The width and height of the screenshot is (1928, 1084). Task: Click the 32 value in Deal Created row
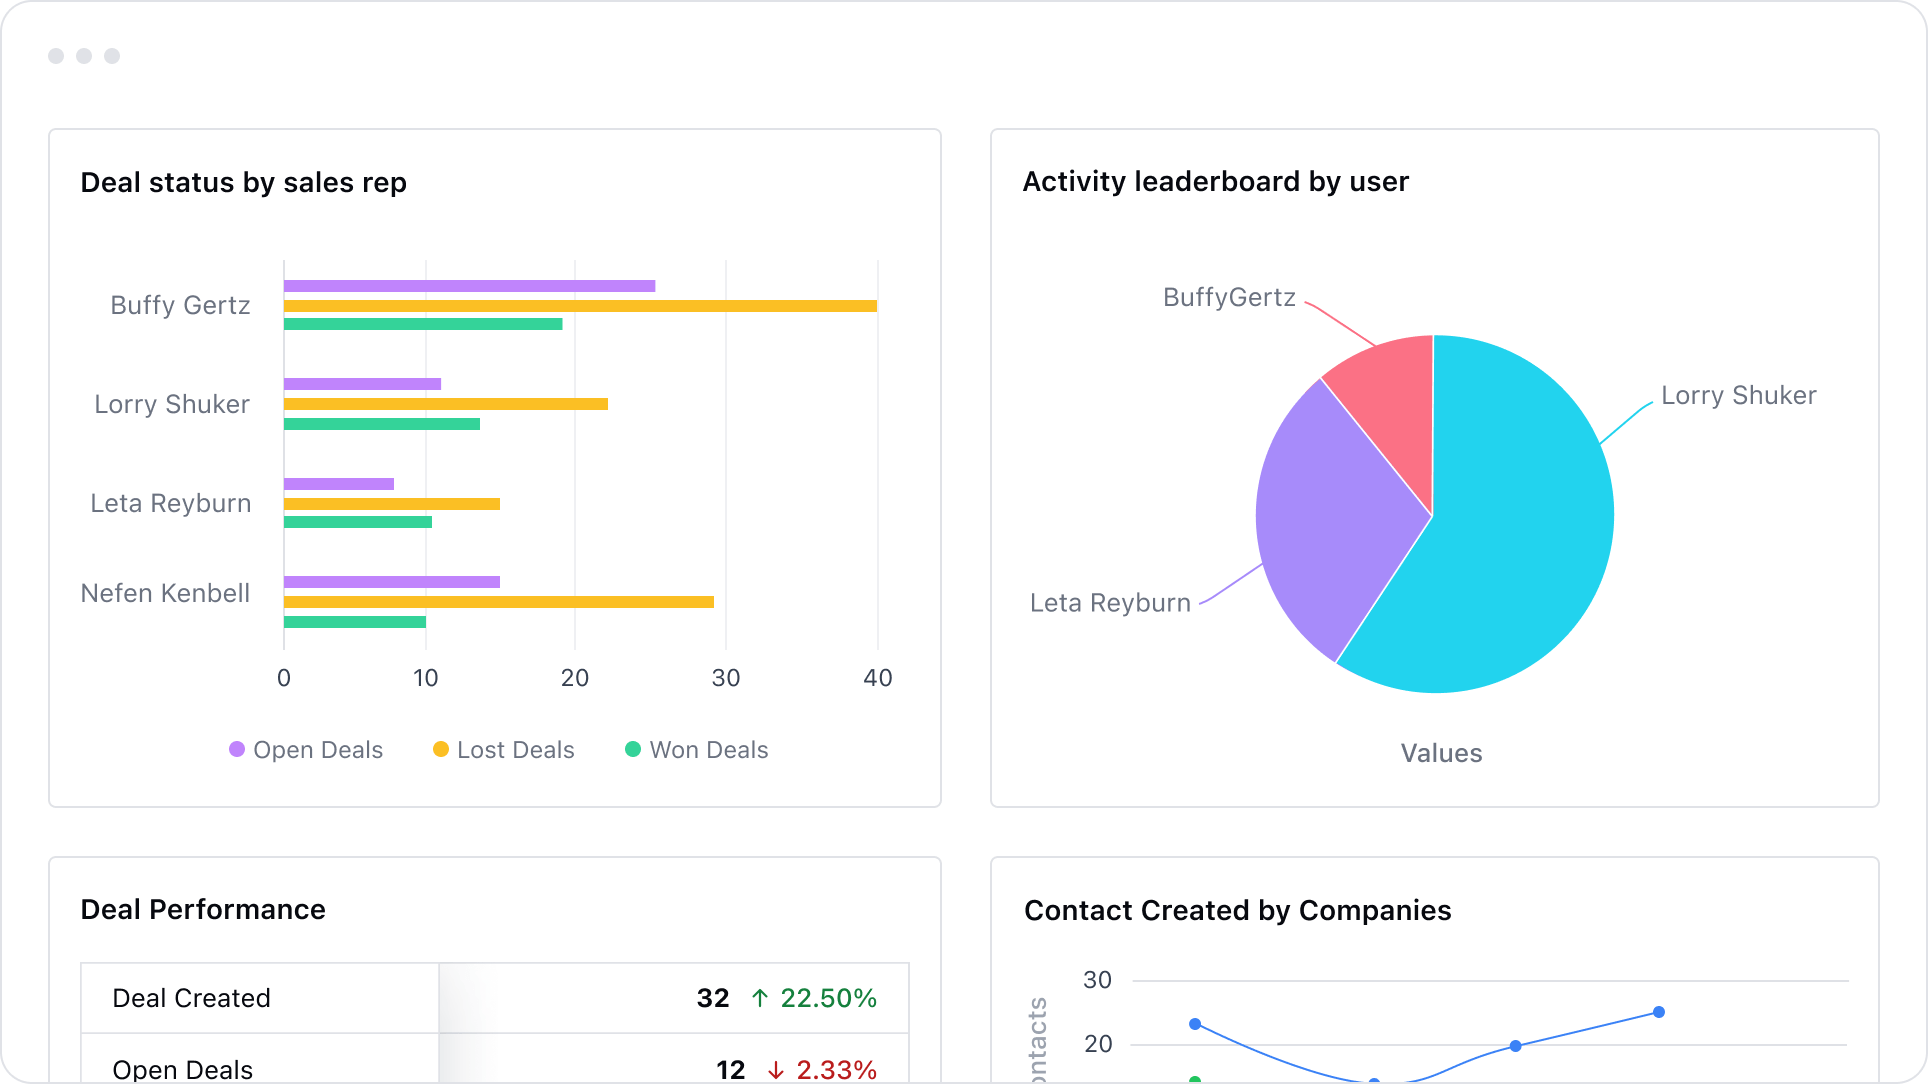tap(713, 998)
